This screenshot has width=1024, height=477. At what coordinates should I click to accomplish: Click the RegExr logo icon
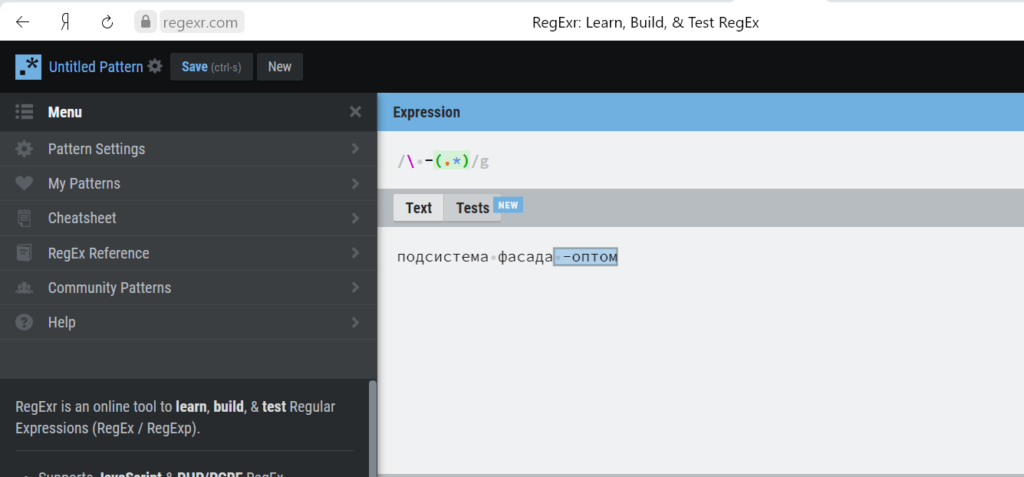pos(28,67)
